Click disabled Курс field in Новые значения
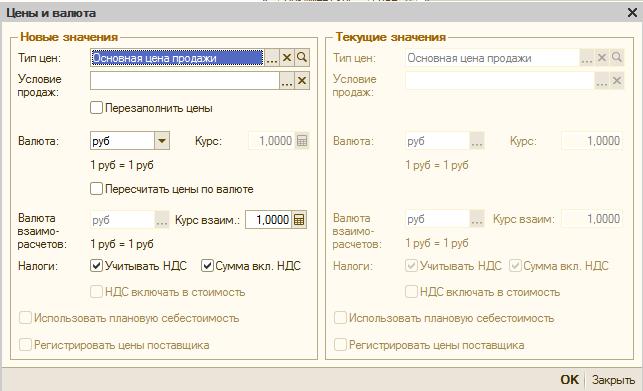 tap(271, 141)
